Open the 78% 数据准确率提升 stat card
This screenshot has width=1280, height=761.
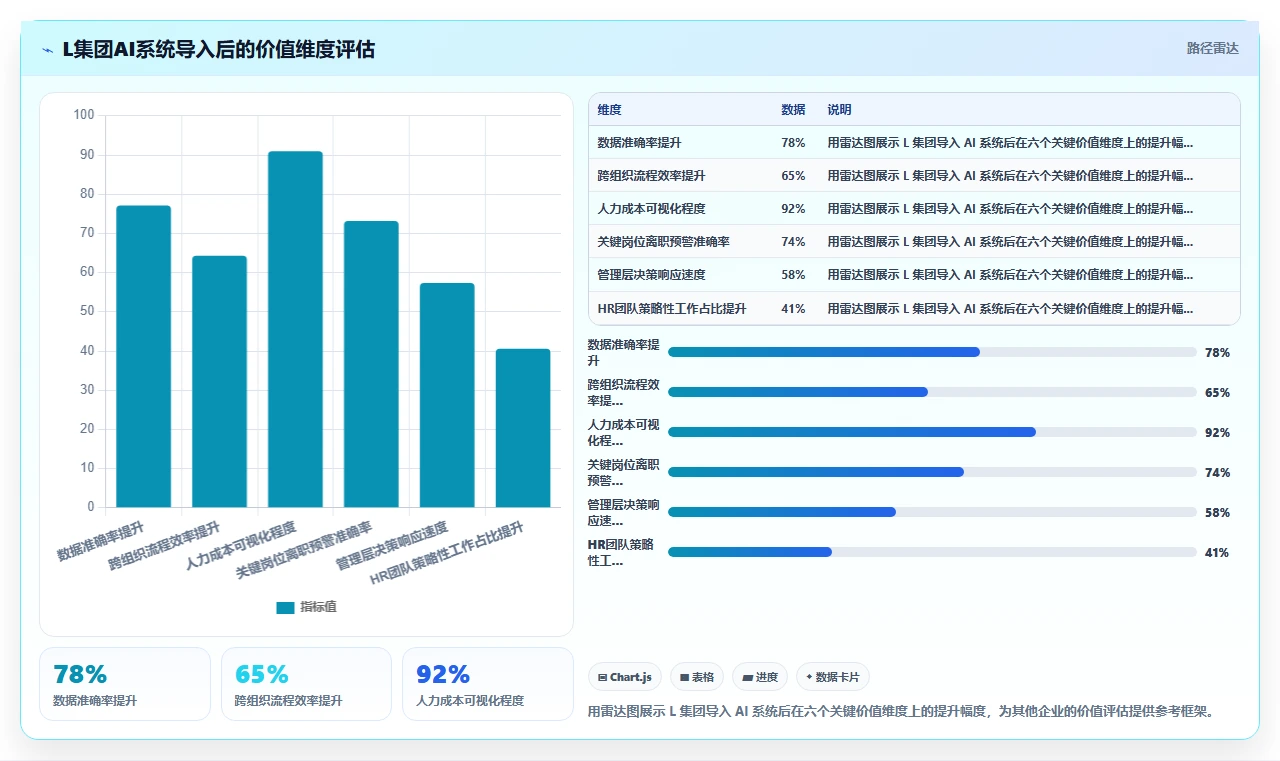click(125, 684)
